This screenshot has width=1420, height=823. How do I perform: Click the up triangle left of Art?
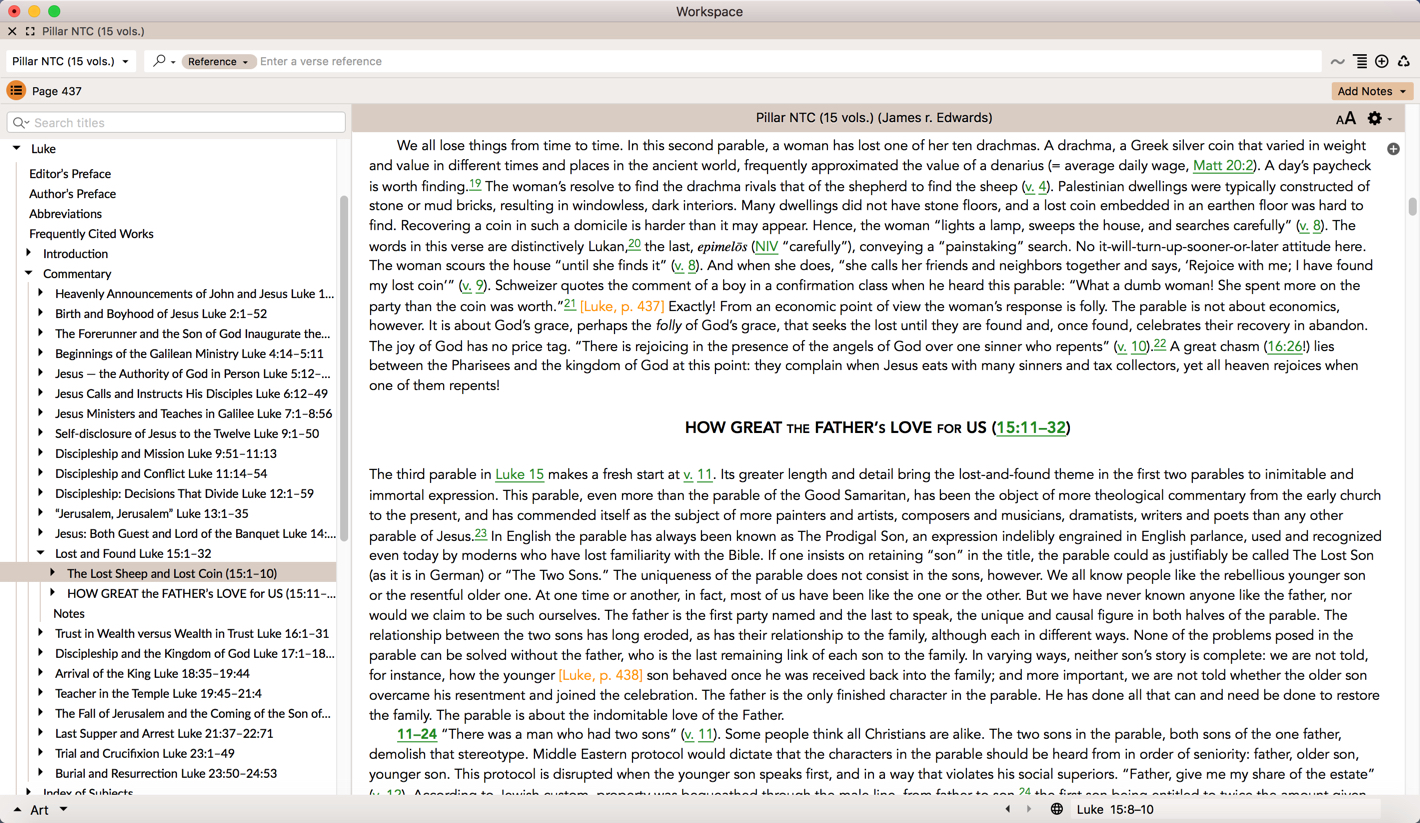pyautogui.click(x=17, y=810)
